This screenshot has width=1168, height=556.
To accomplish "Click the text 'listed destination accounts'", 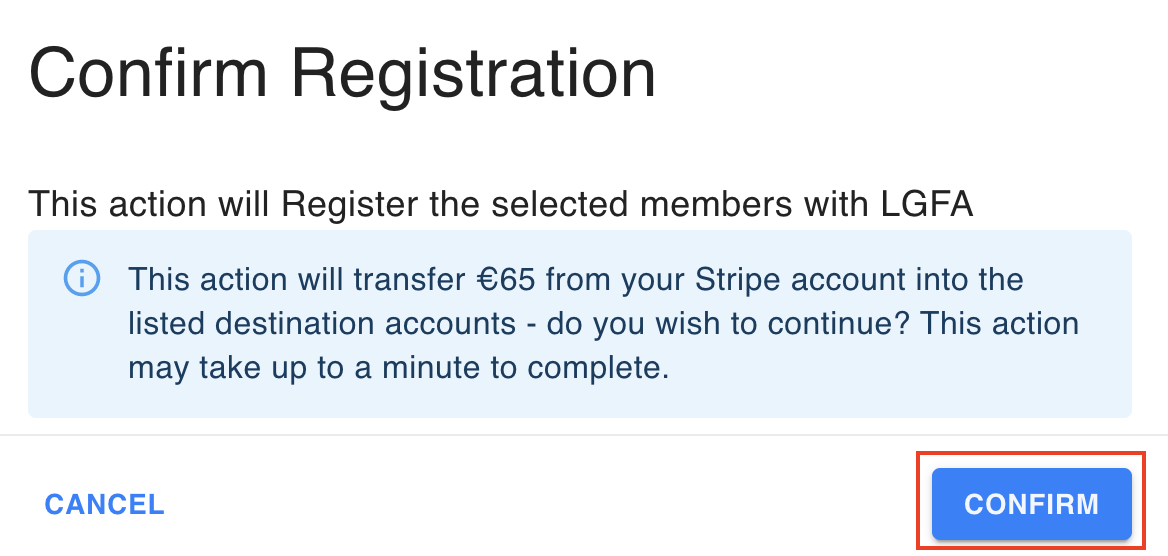I will 322,324.
